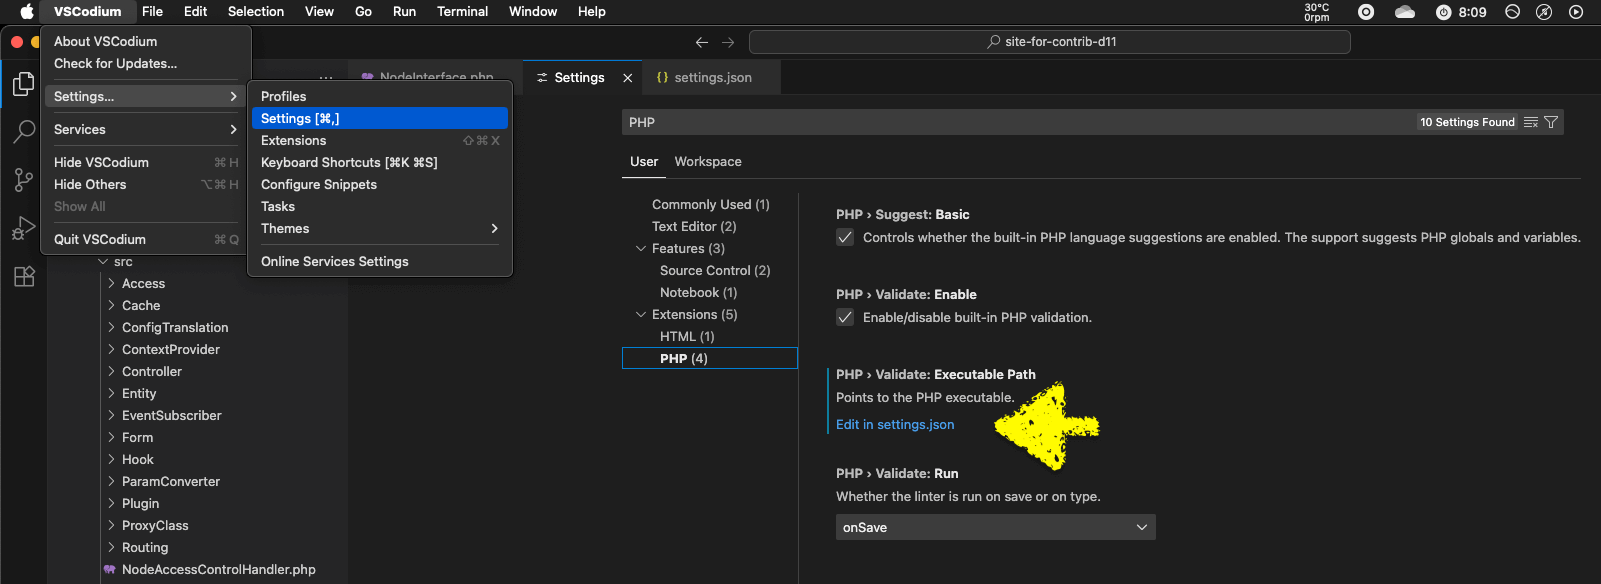Select Commonly Used (1) category

pos(710,204)
